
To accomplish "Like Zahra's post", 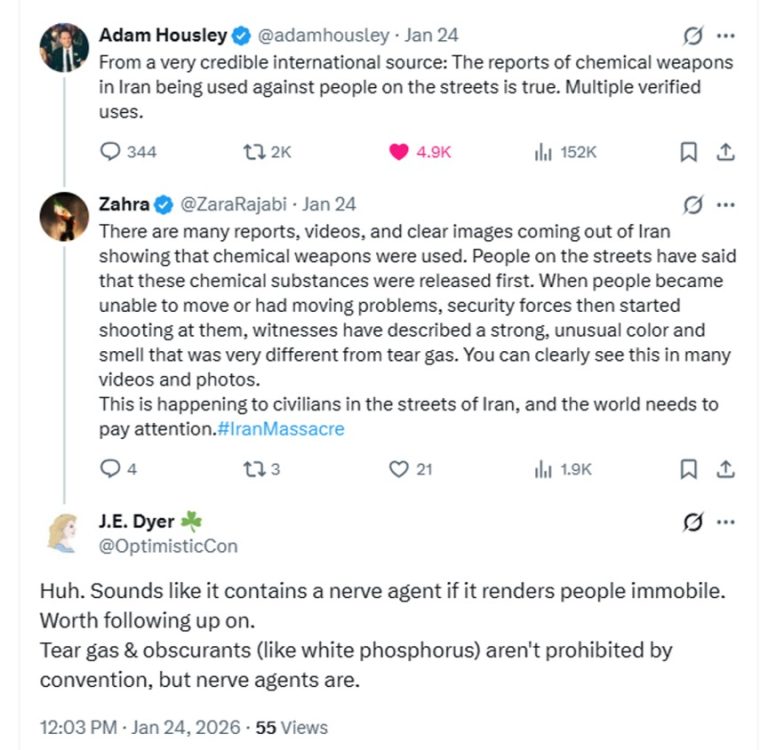I will (x=399, y=468).
